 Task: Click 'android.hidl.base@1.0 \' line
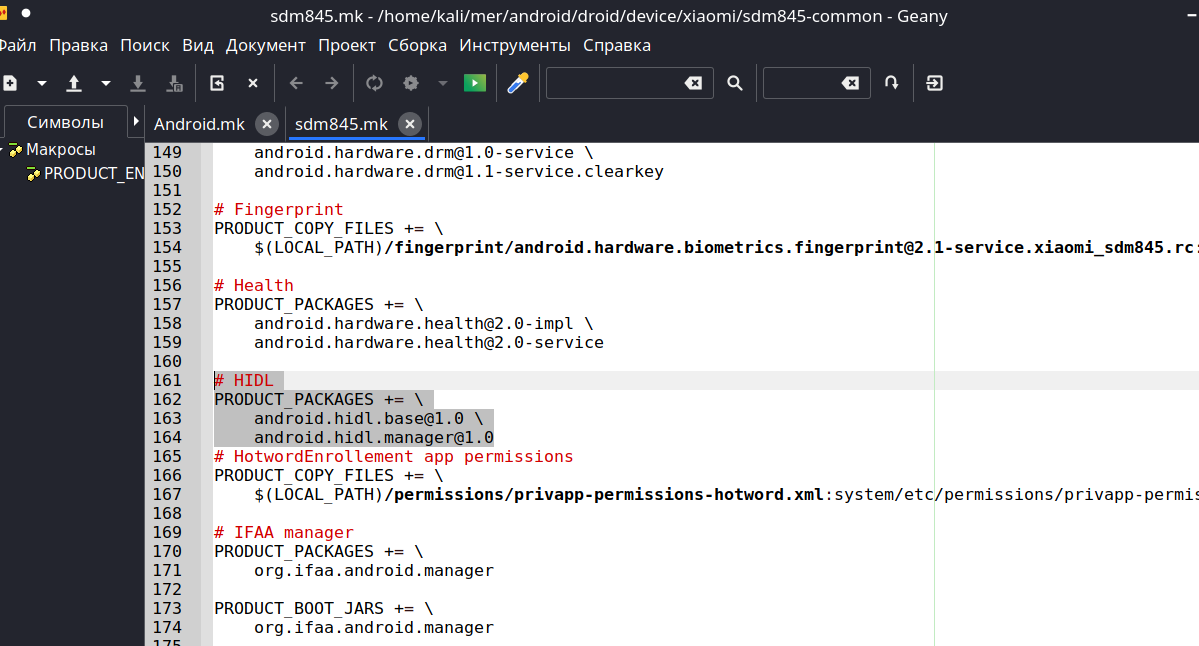(369, 418)
